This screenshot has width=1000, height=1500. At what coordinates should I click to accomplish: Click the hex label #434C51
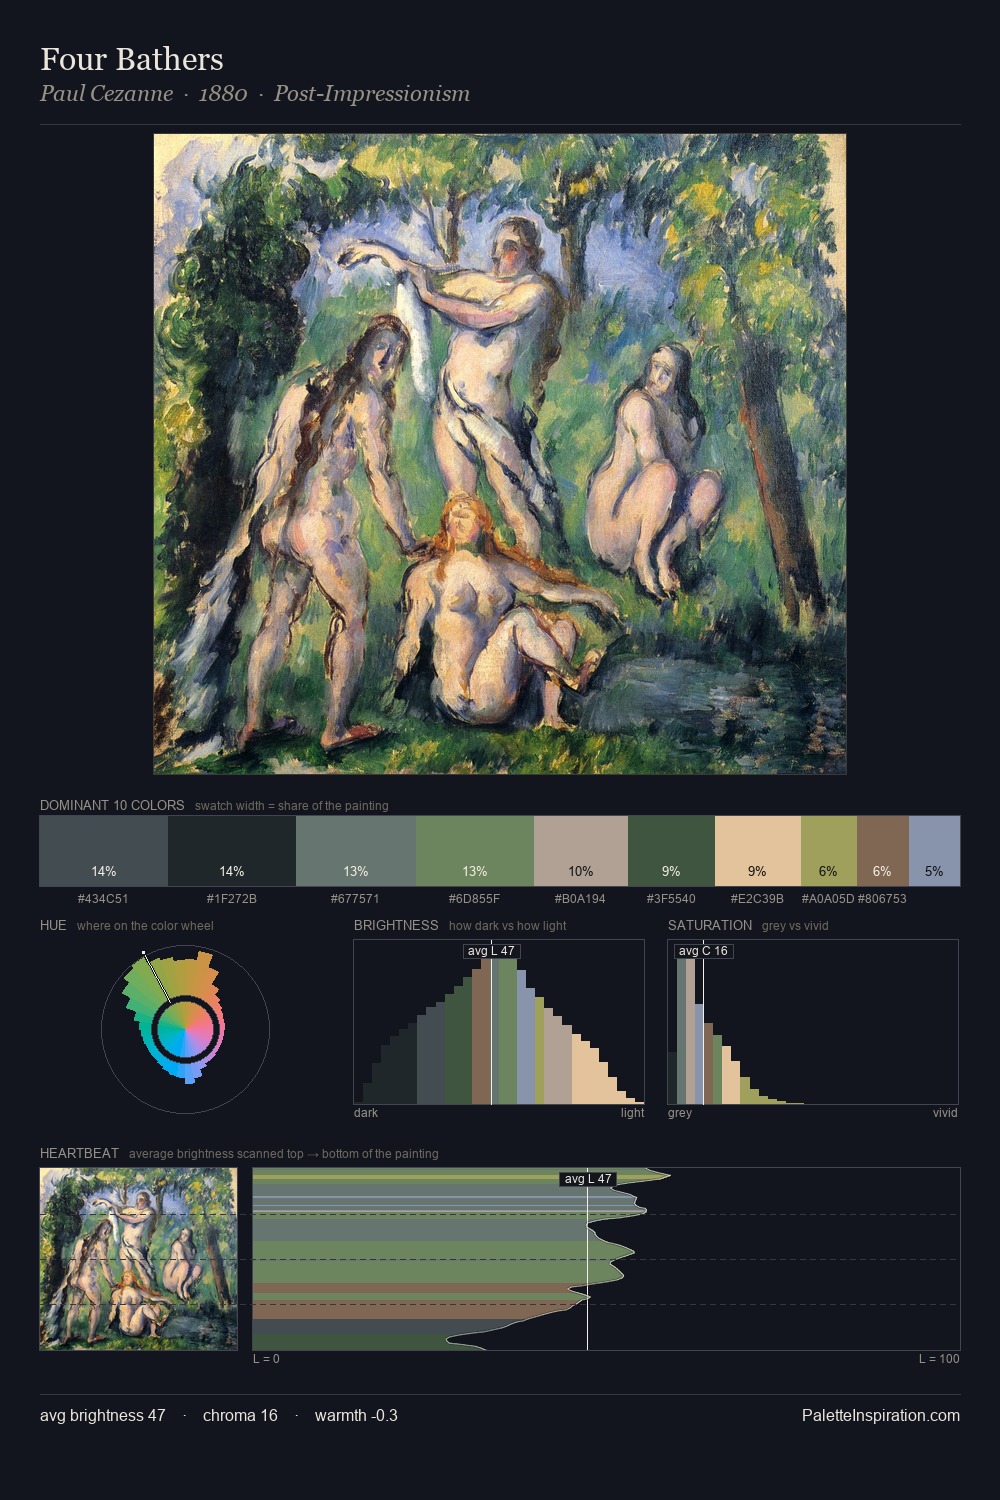coord(104,898)
